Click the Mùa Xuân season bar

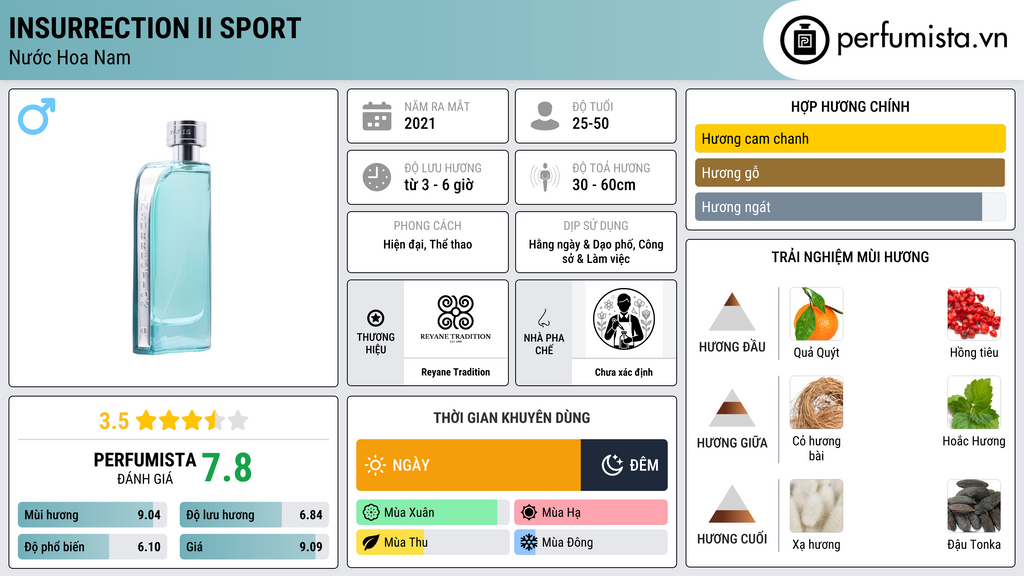coord(433,513)
